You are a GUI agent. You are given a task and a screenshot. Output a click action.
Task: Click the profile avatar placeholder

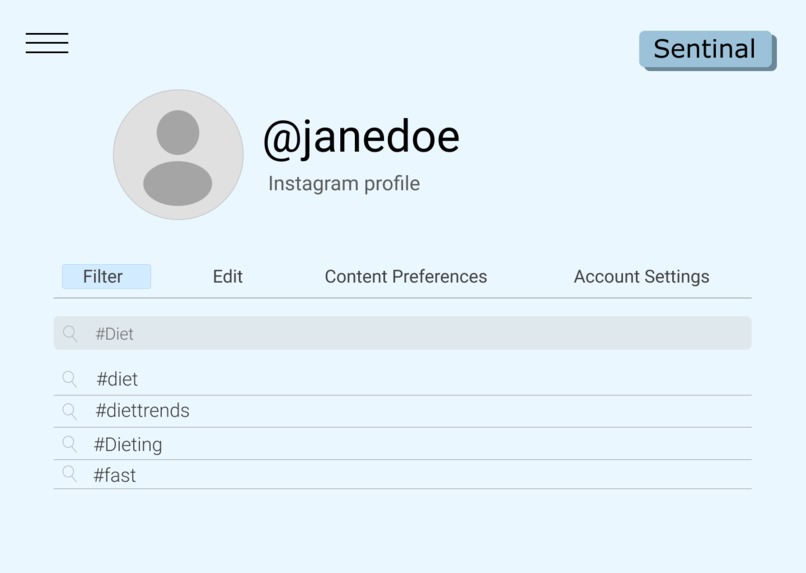[178, 155]
